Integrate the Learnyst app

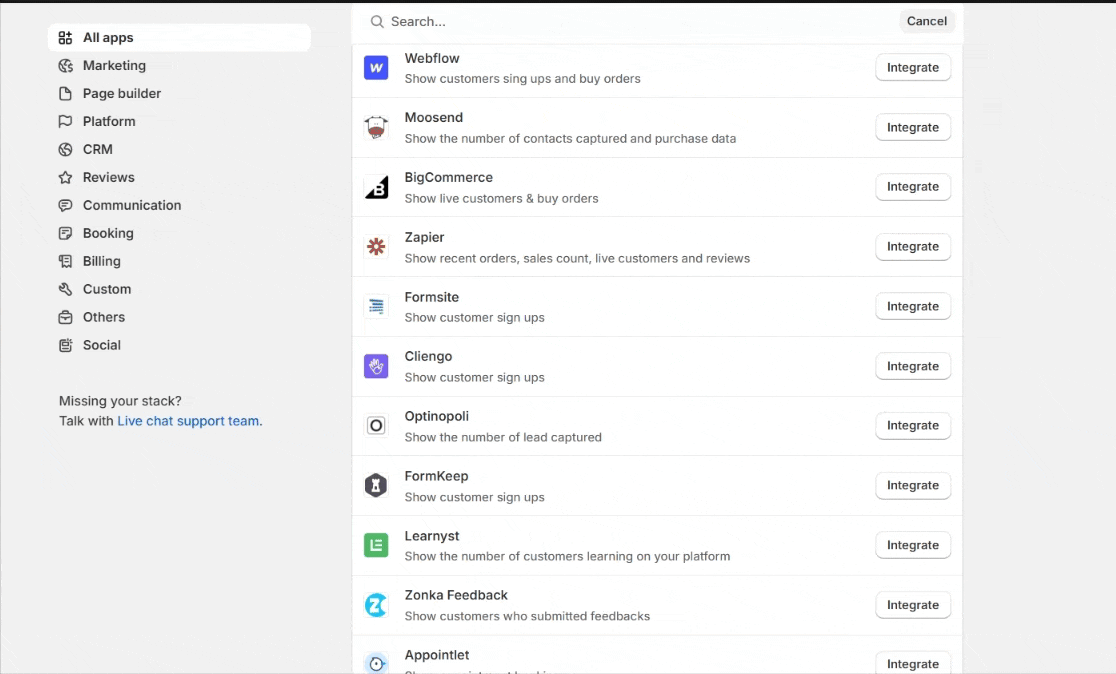(x=913, y=545)
